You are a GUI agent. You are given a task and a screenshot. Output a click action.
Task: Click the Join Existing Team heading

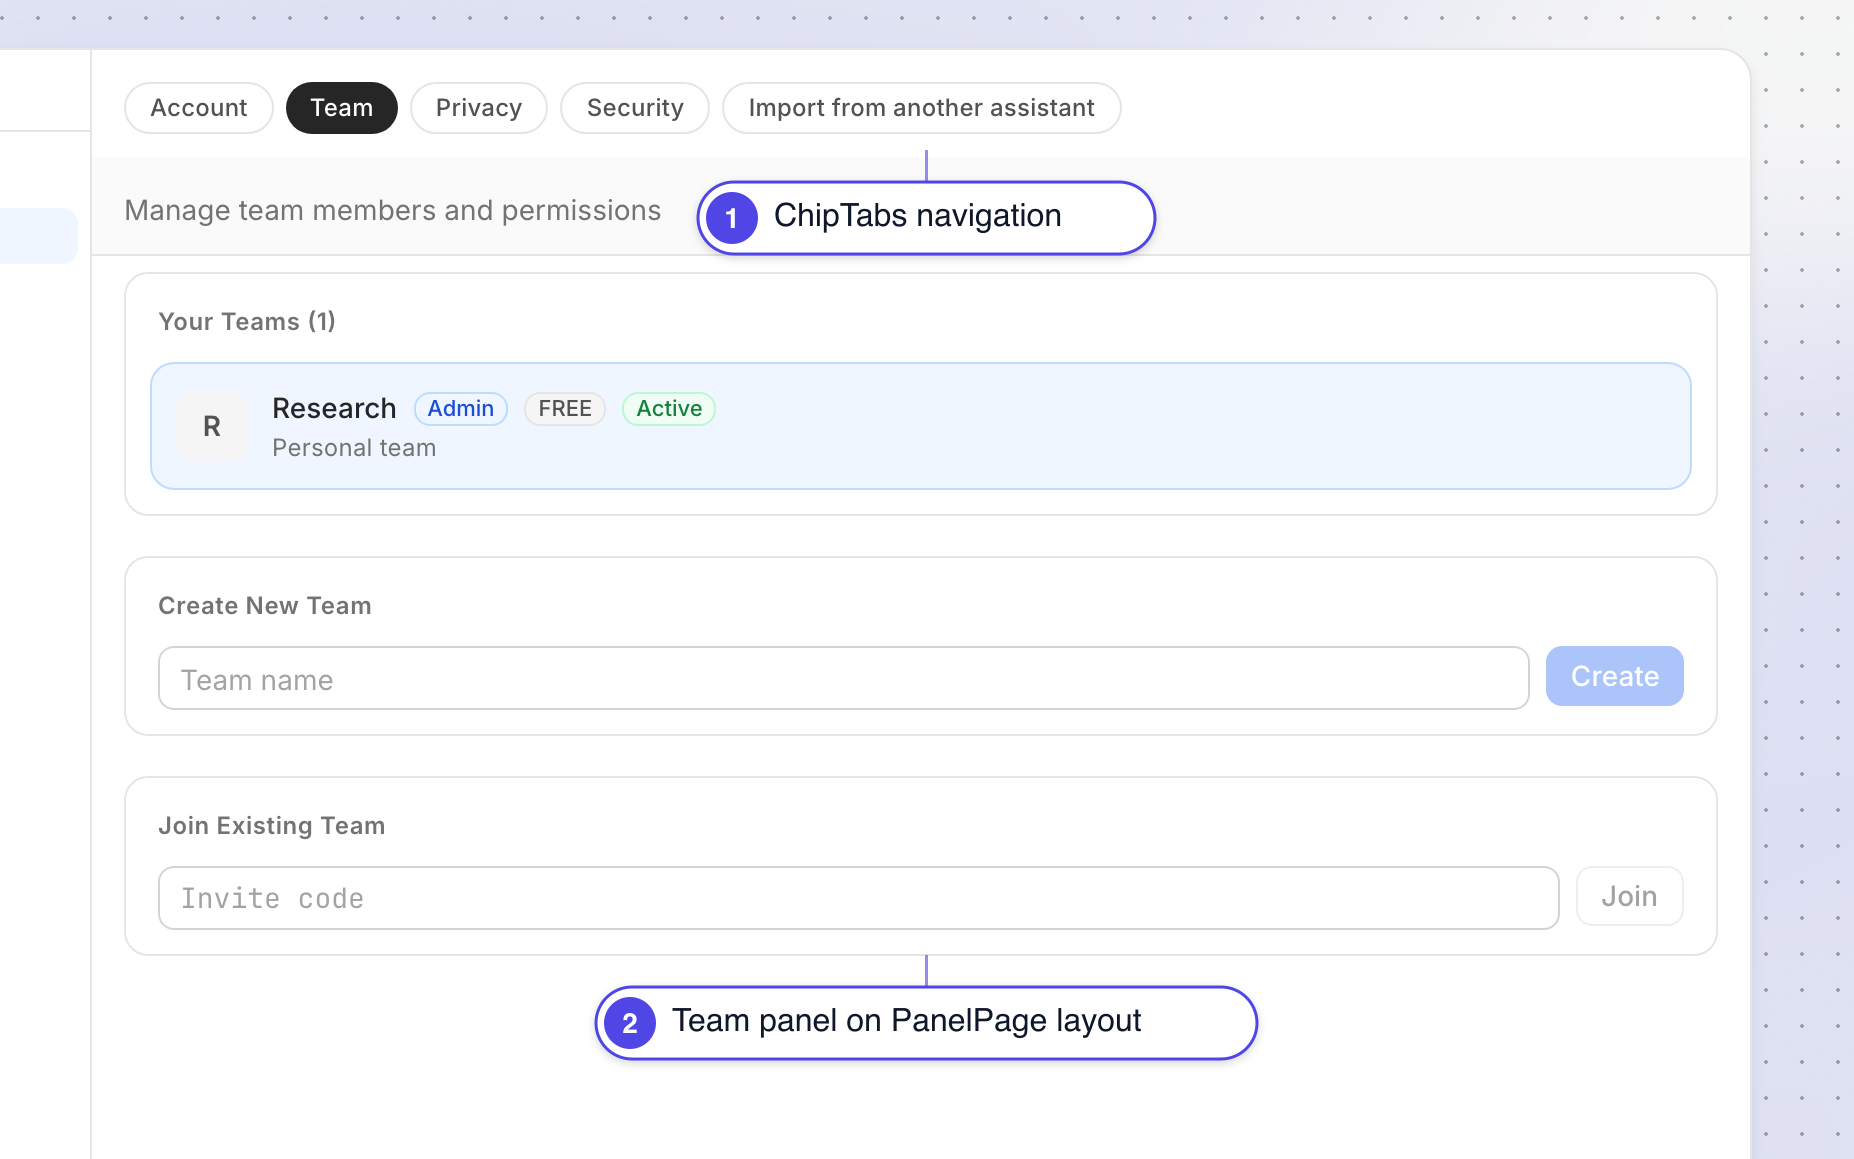pyautogui.click(x=272, y=826)
